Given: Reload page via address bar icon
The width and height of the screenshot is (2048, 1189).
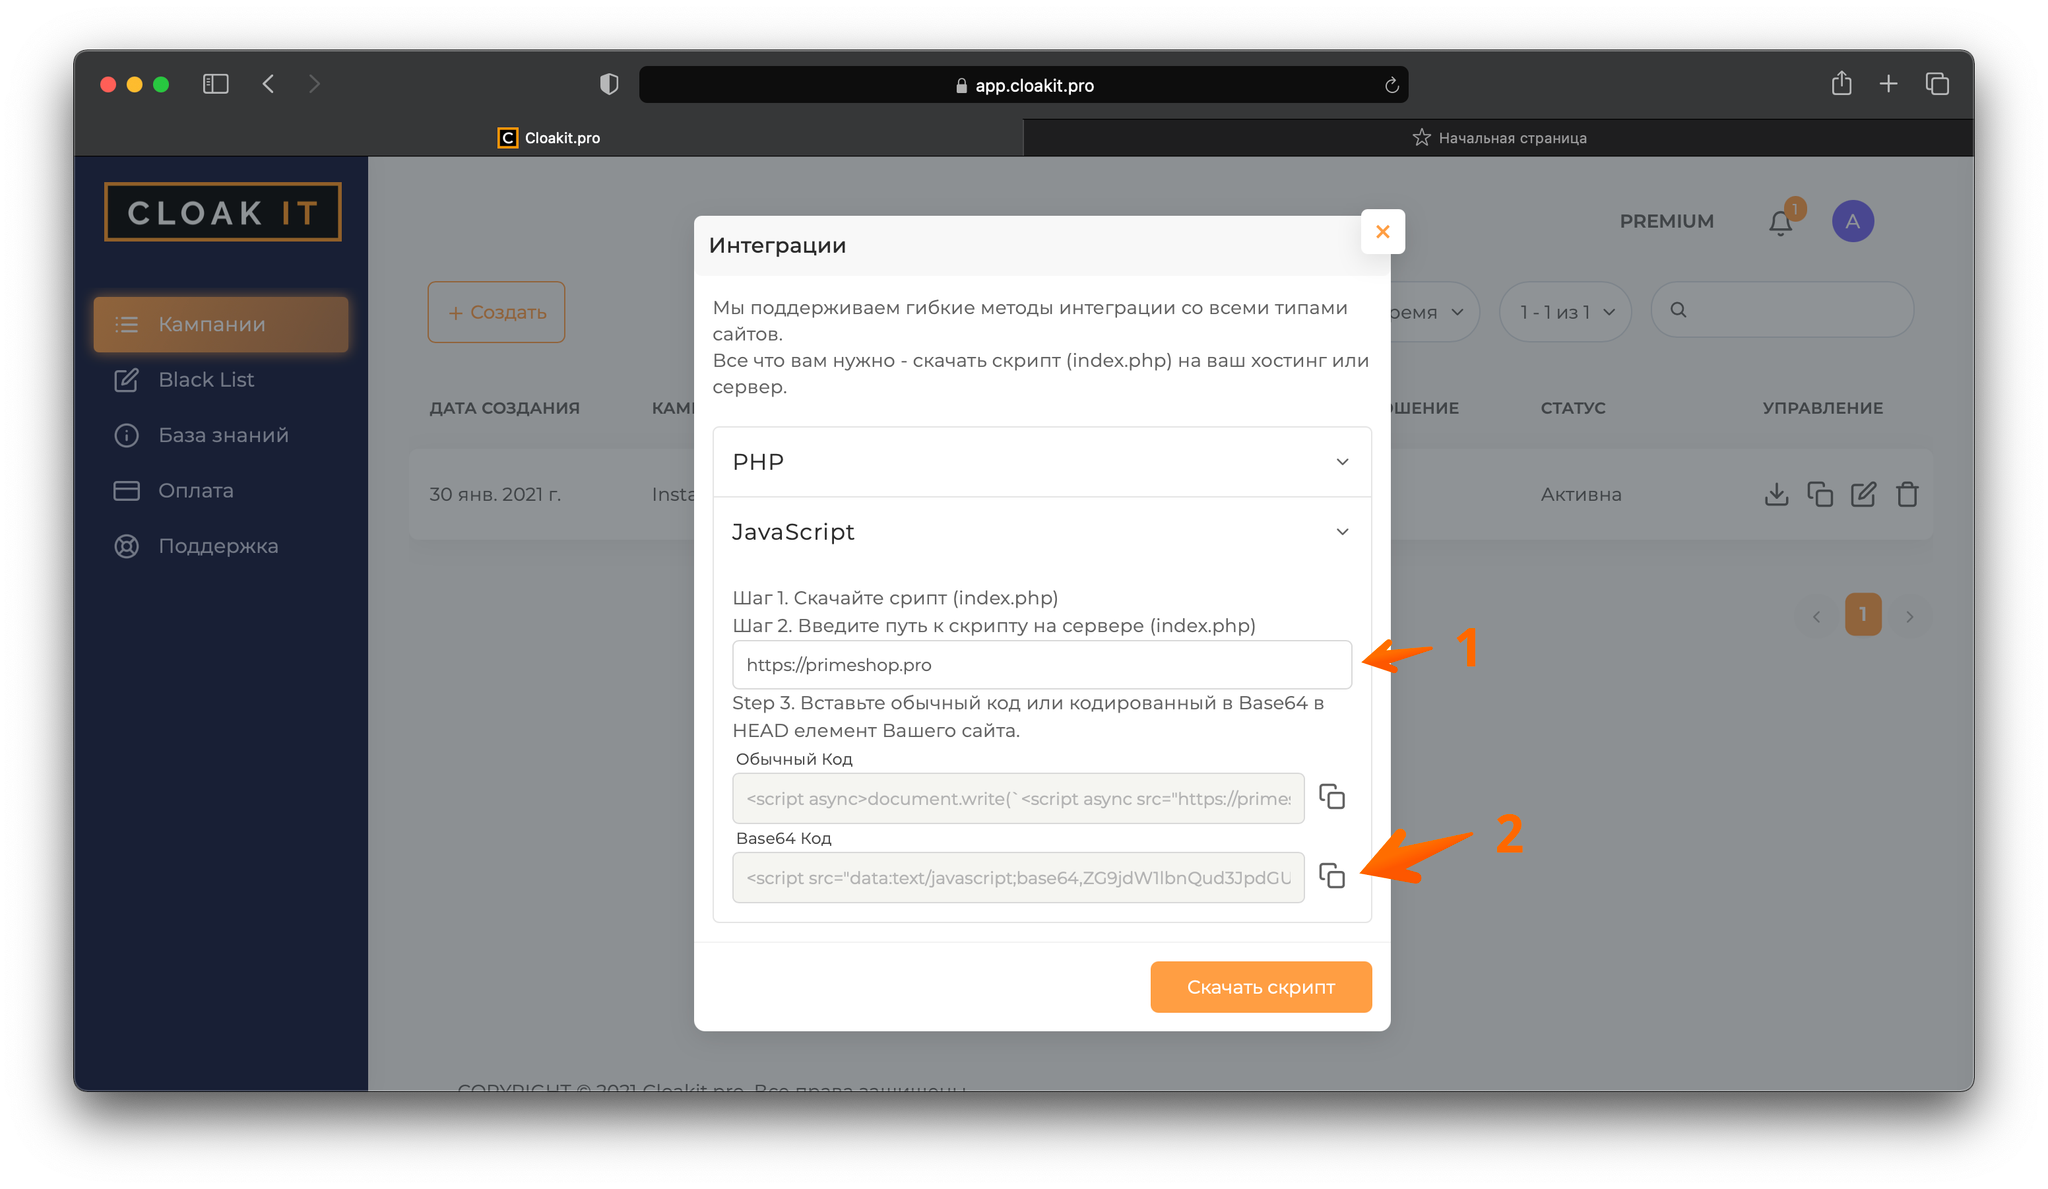Looking at the screenshot, I should tap(1391, 86).
